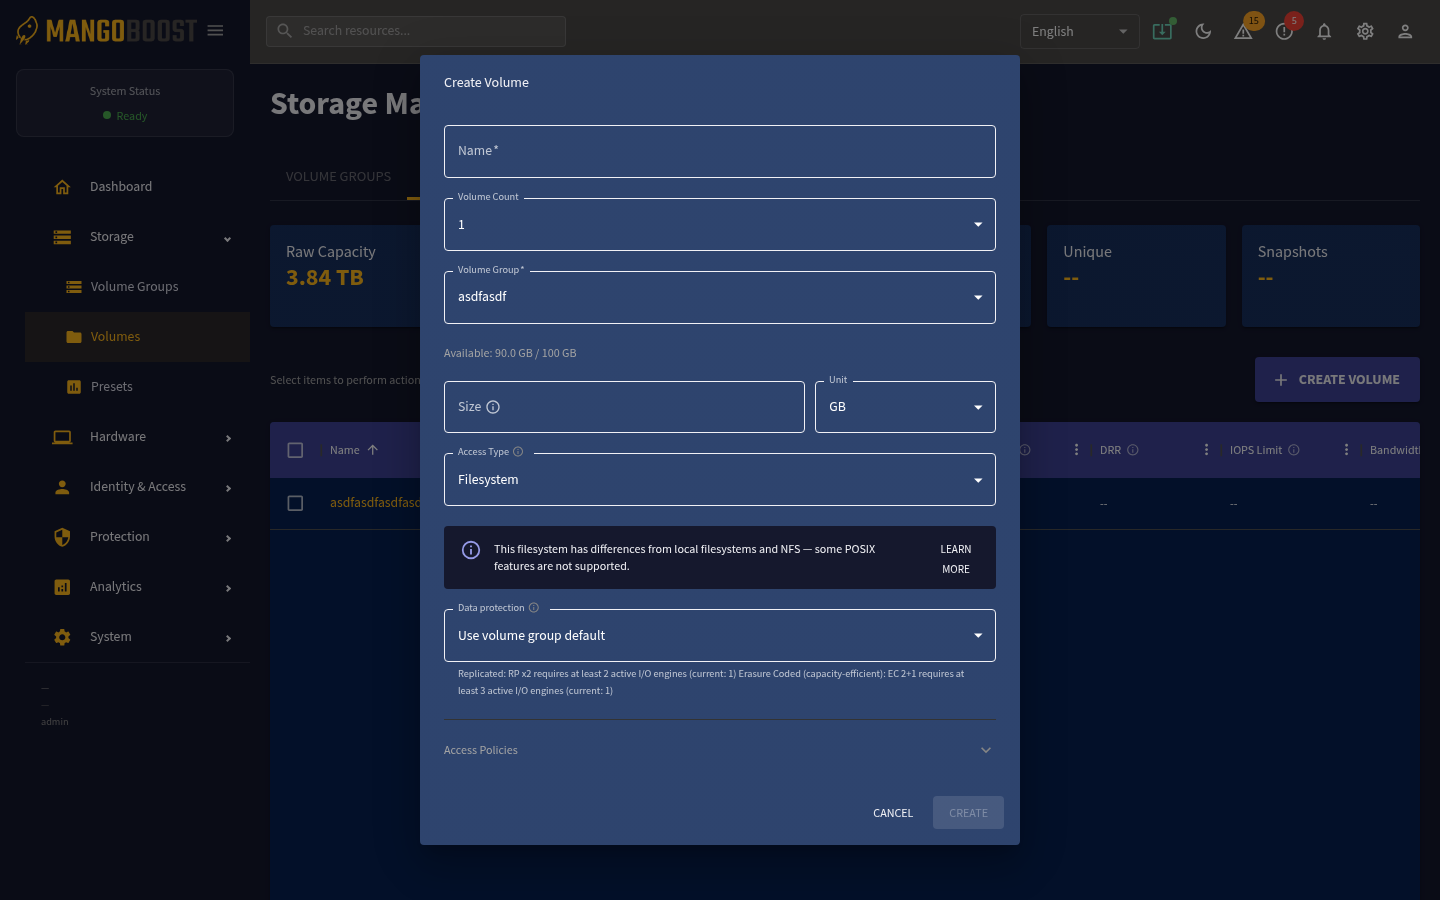
Task: Click the Size info icon
Action: pyautogui.click(x=493, y=407)
